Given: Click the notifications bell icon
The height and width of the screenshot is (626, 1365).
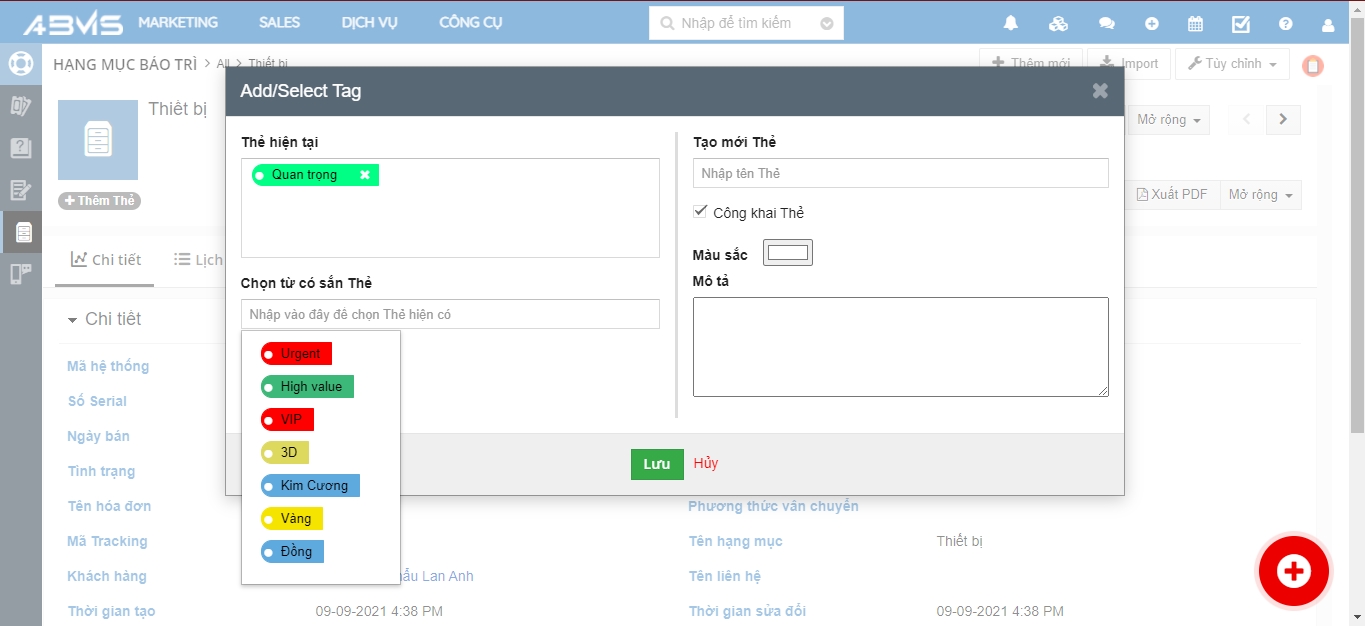Looking at the screenshot, I should click(x=1011, y=23).
